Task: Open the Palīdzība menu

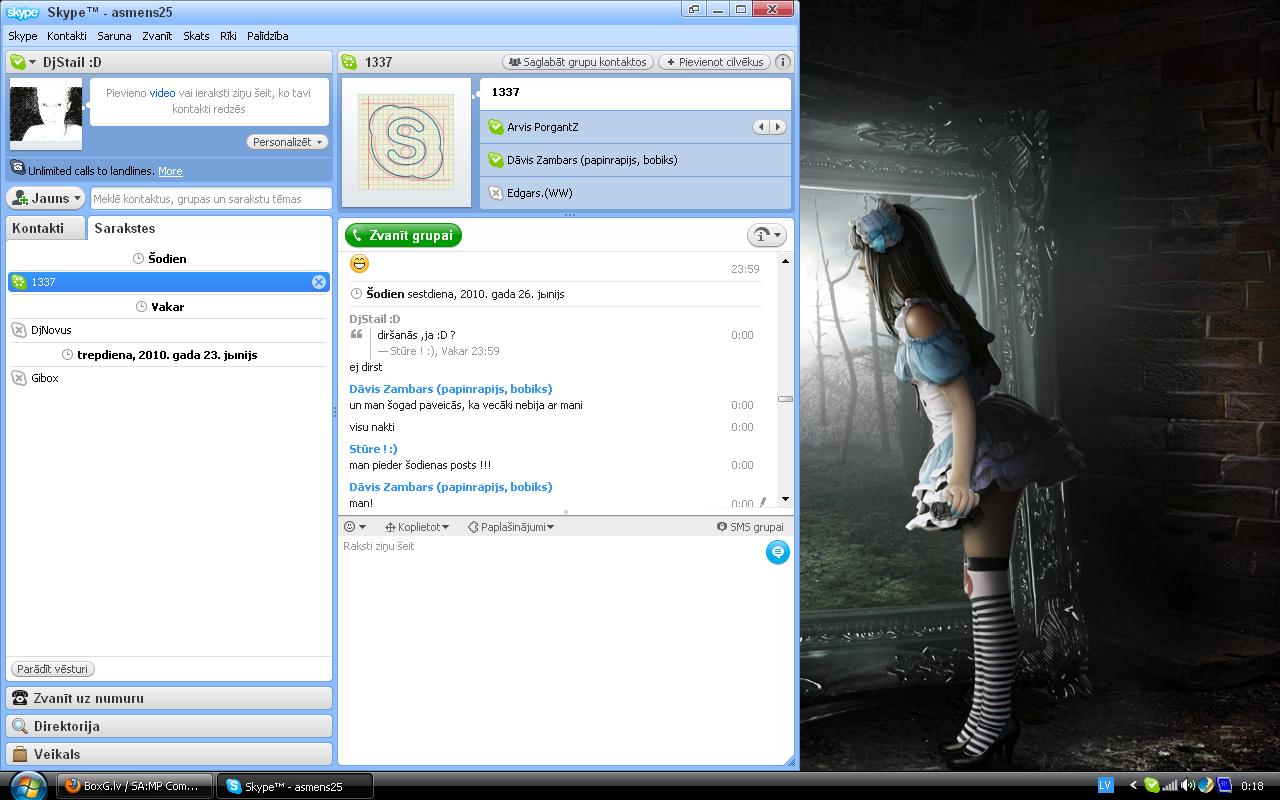Action: [x=268, y=36]
